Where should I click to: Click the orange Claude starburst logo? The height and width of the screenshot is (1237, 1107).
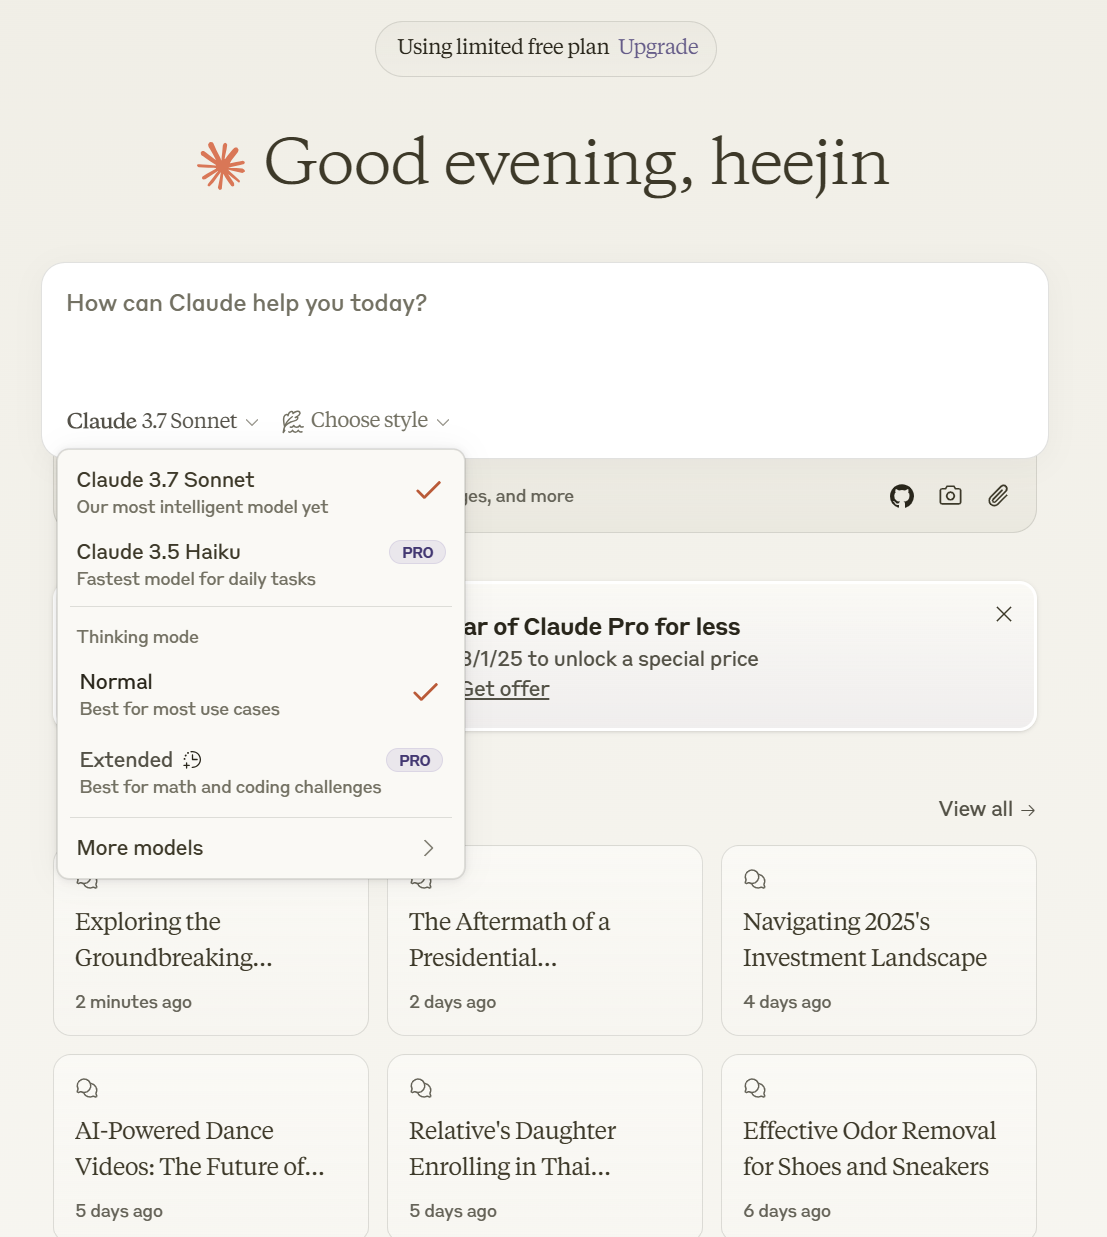click(221, 166)
